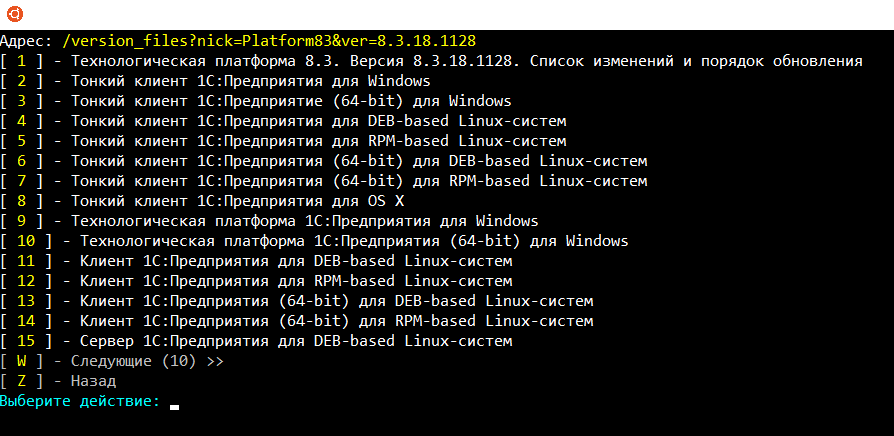This screenshot has width=894, height=436.
Task: Click the Z option Назад
Action: [58, 381]
